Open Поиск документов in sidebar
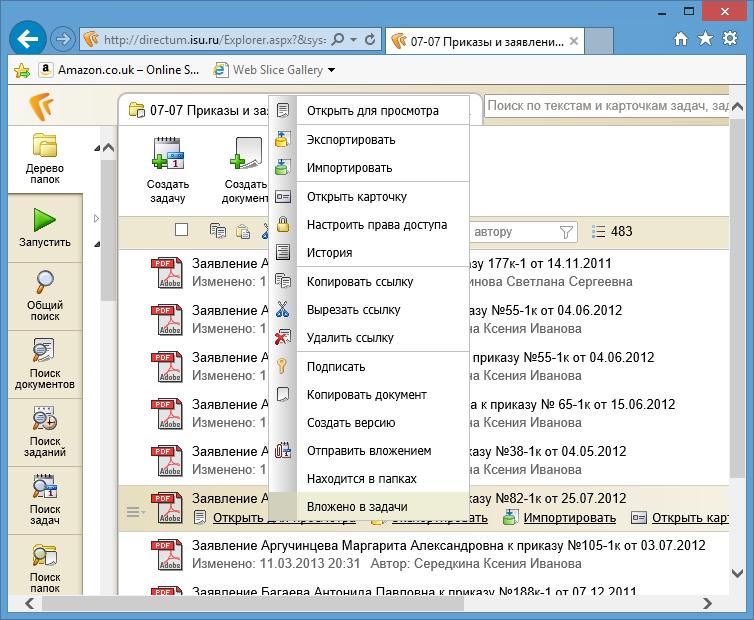The image size is (754, 620). (44, 363)
